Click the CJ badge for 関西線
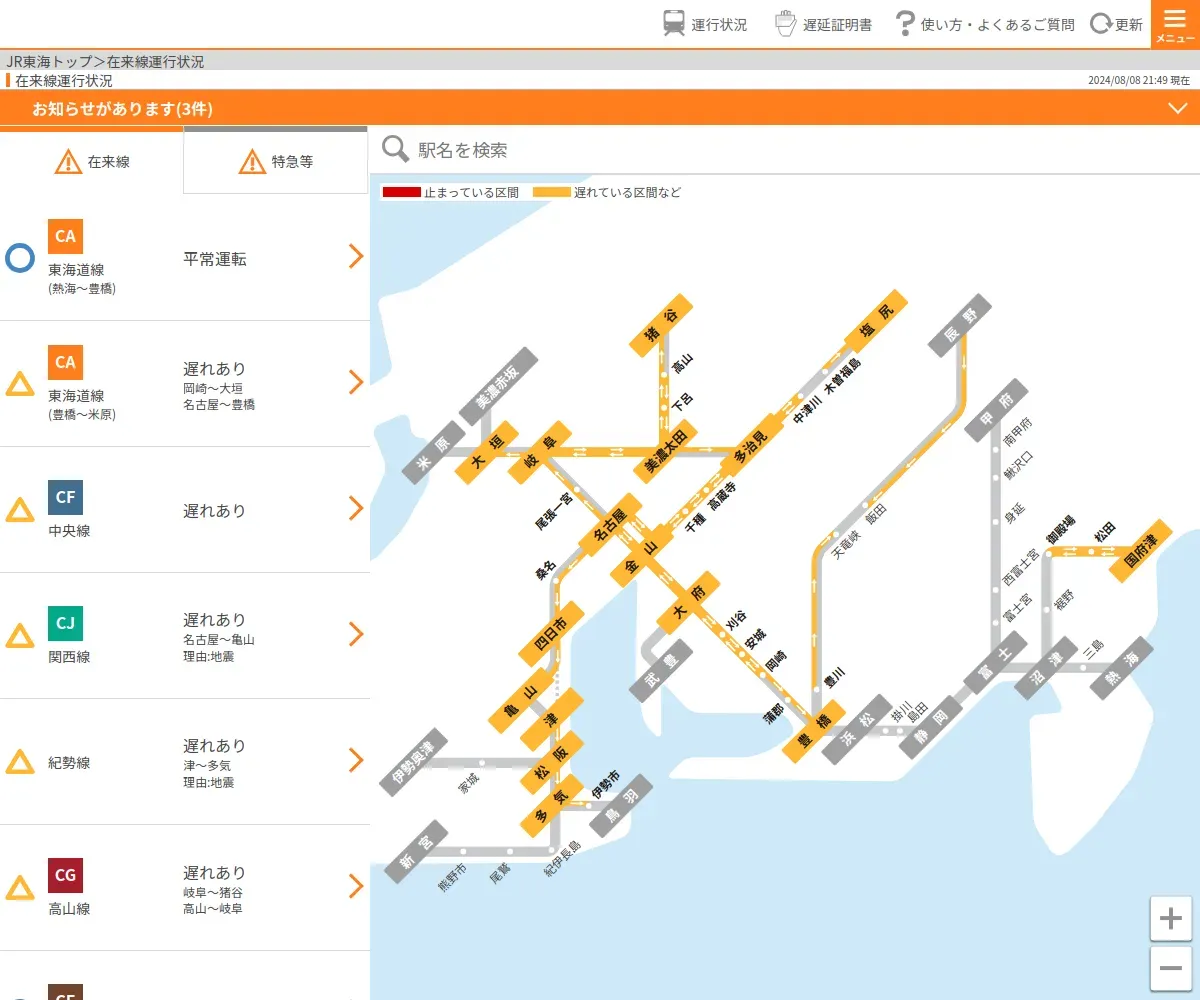 tap(65, 623)
